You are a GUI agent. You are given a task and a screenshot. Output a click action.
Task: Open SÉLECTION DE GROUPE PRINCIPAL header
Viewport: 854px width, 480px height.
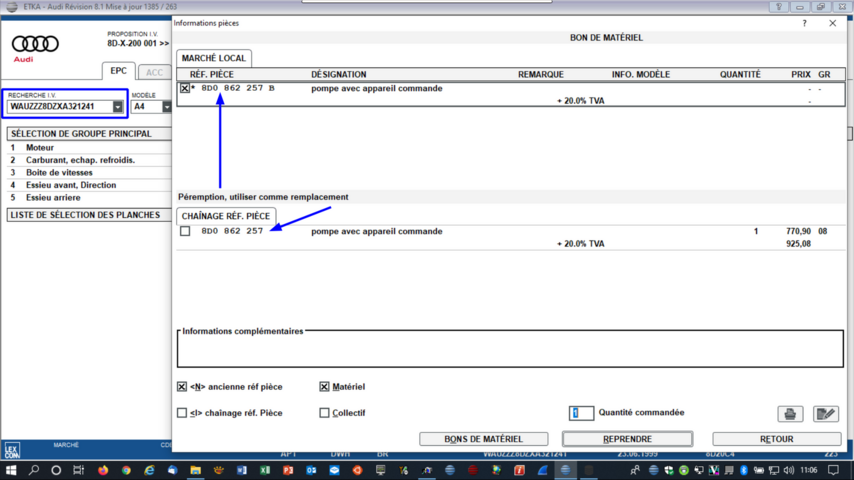pos(89,134)
